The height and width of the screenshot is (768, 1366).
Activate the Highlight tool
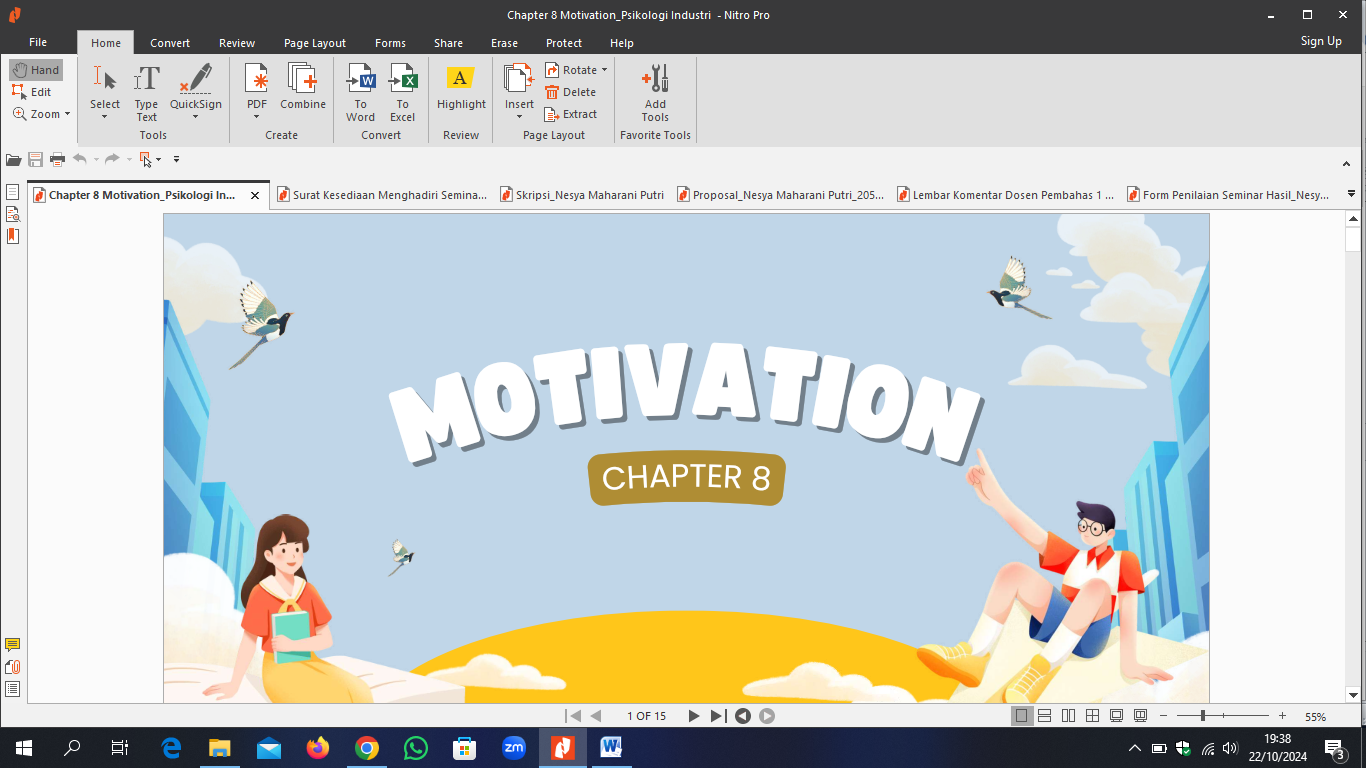(461, 88)
